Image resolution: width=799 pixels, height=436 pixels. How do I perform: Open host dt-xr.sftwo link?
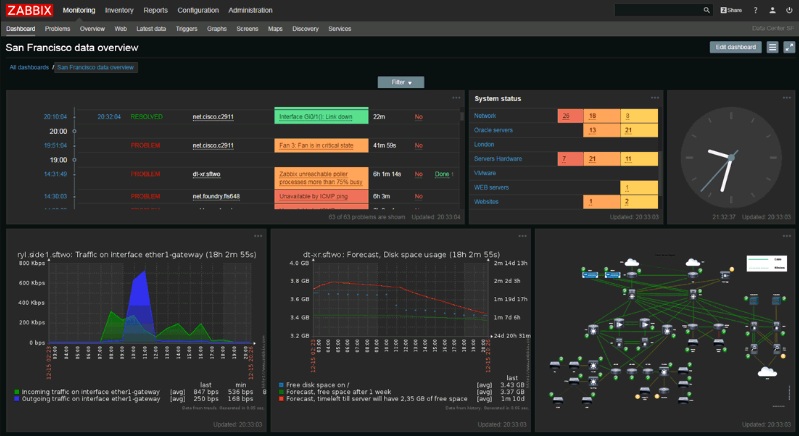(x=206, y=174)
